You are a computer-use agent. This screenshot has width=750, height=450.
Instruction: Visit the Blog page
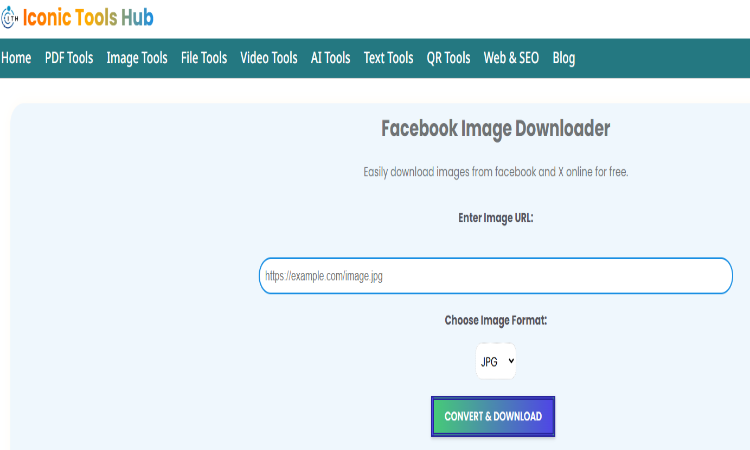click(x=564, y=58)
